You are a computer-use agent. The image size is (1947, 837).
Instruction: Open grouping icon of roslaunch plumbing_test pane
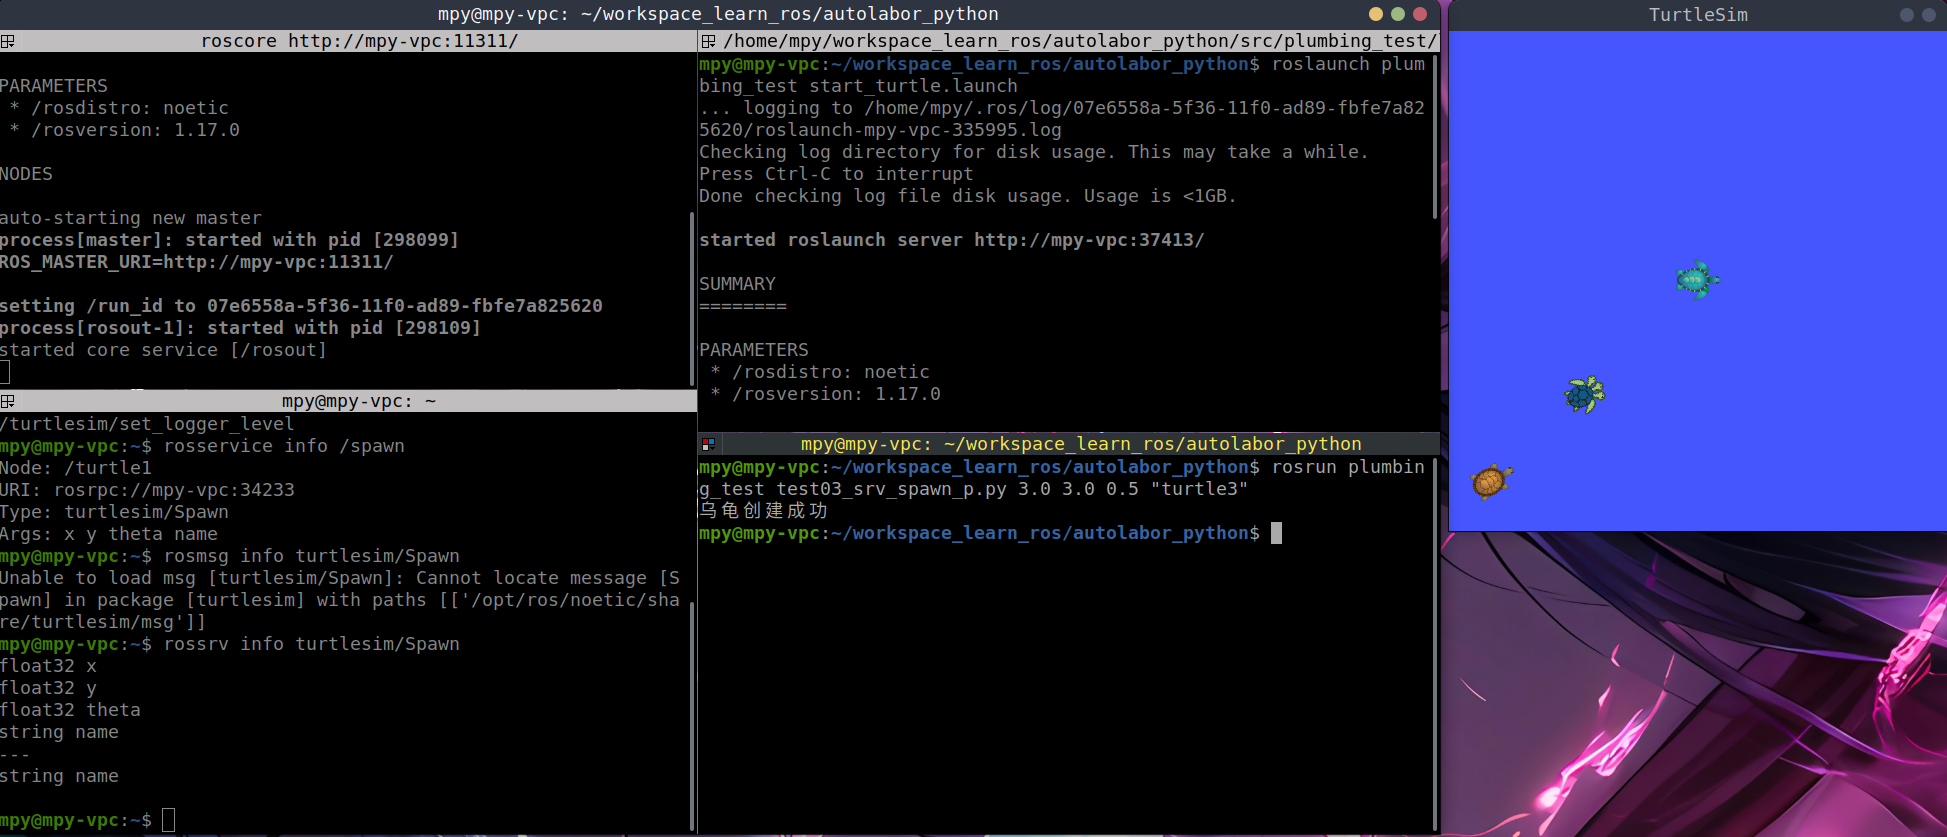pyautogui.click(x=708, y=41)
